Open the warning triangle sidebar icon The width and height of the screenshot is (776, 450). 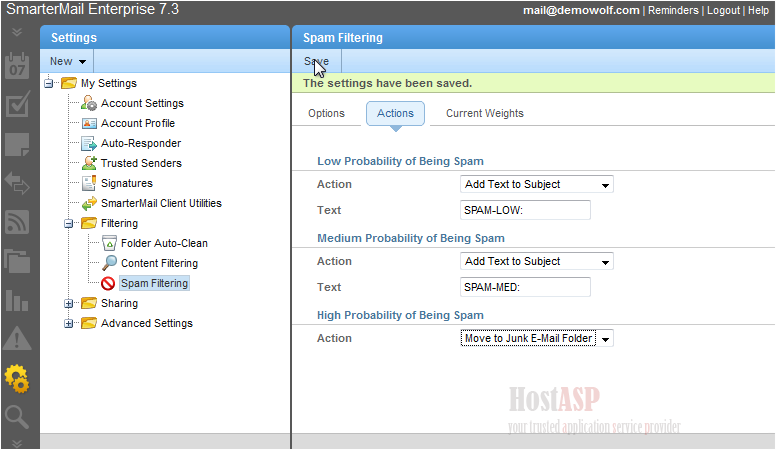point(17,339)
